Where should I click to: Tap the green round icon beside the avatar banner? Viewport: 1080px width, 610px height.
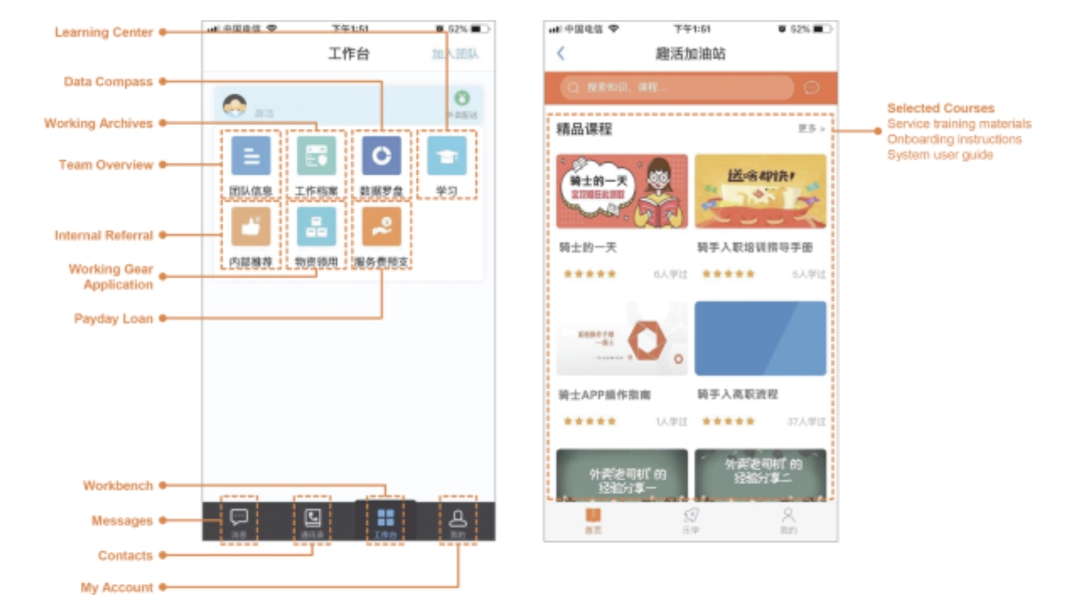point(462,99)
